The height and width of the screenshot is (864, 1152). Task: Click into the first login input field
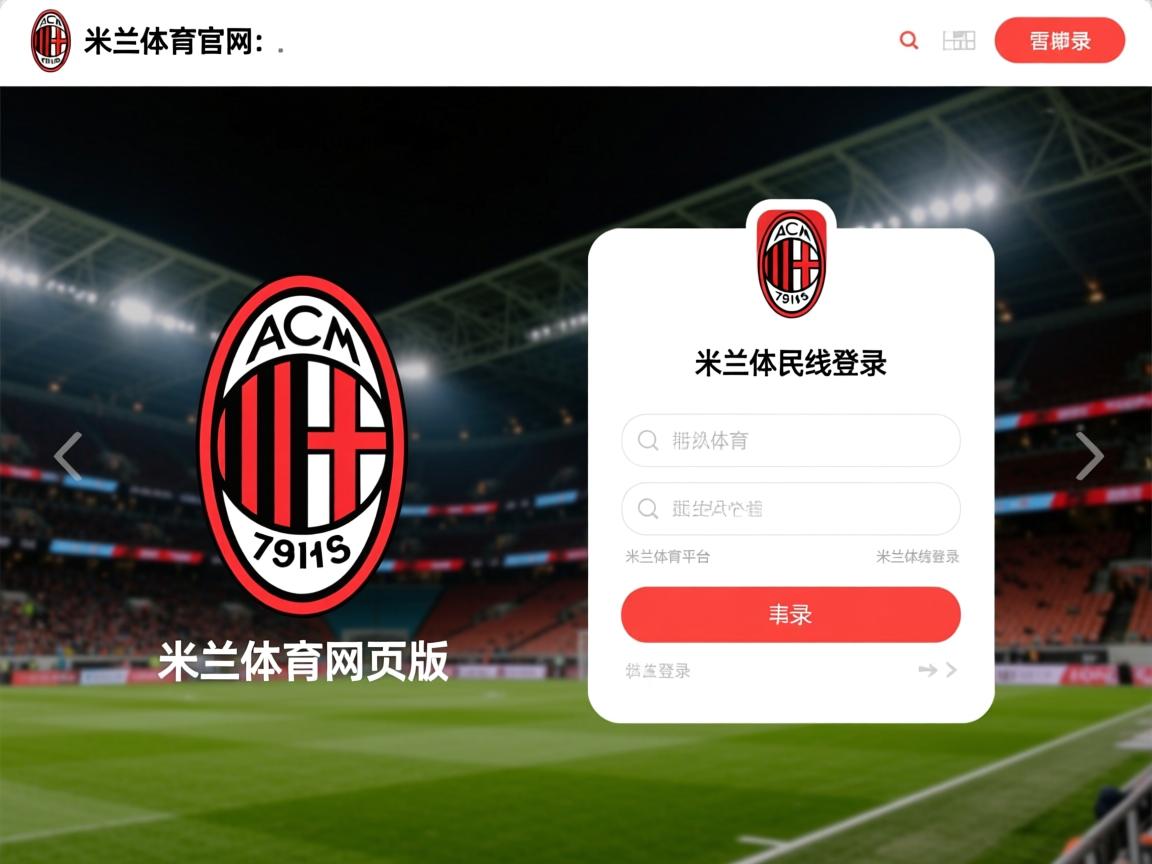[x=791, y=440]
